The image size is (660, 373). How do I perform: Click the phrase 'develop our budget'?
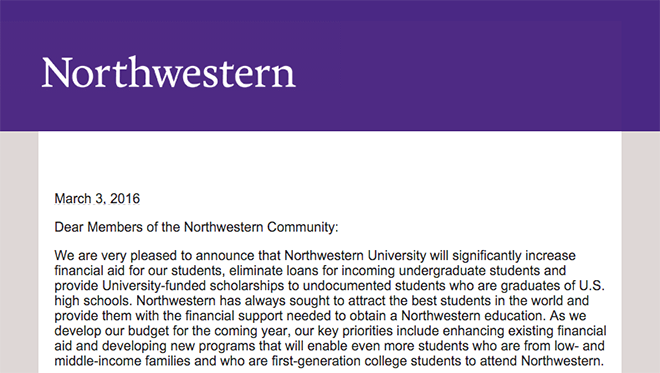(112, 331)
